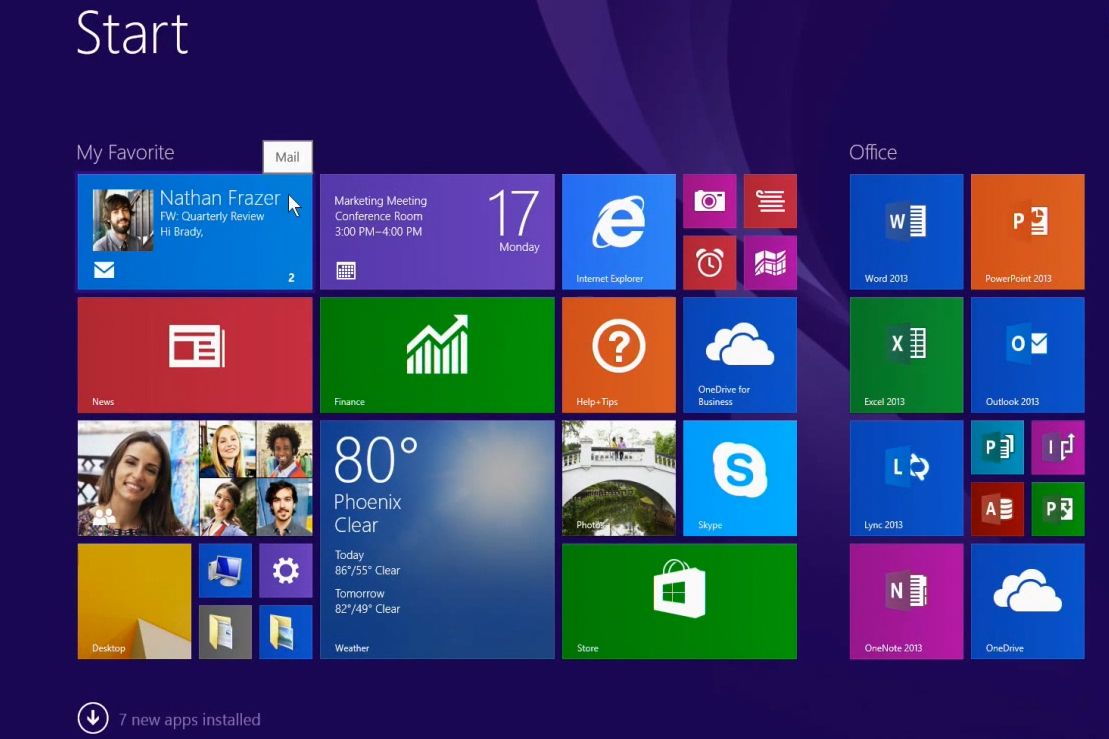The width and height of the screenshot is (1109, 739).
Task: Open the teal Publisher tile
Action: [997, 448]
